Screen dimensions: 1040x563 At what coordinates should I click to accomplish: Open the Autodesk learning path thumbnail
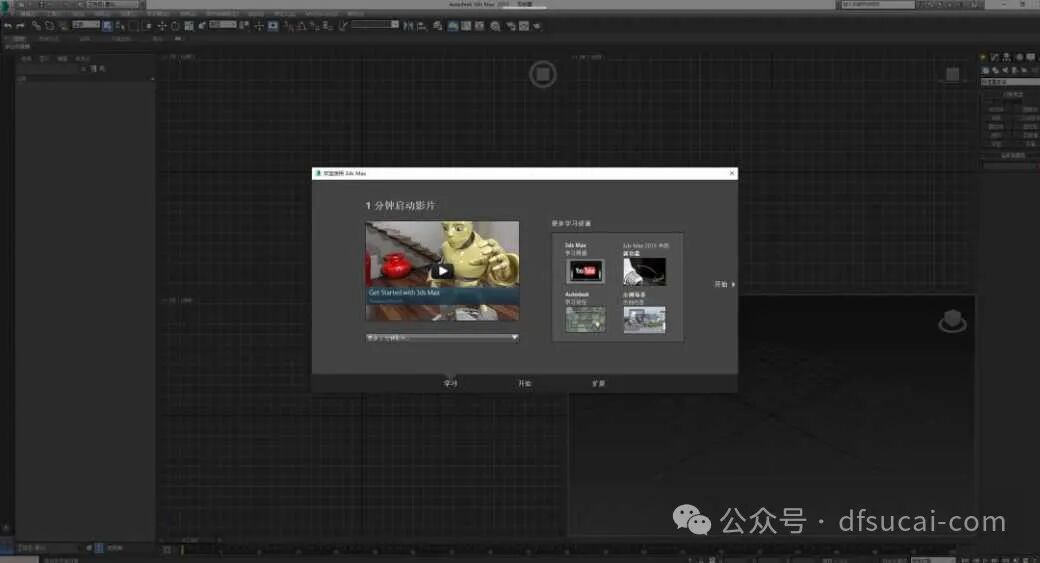[585, 319]
